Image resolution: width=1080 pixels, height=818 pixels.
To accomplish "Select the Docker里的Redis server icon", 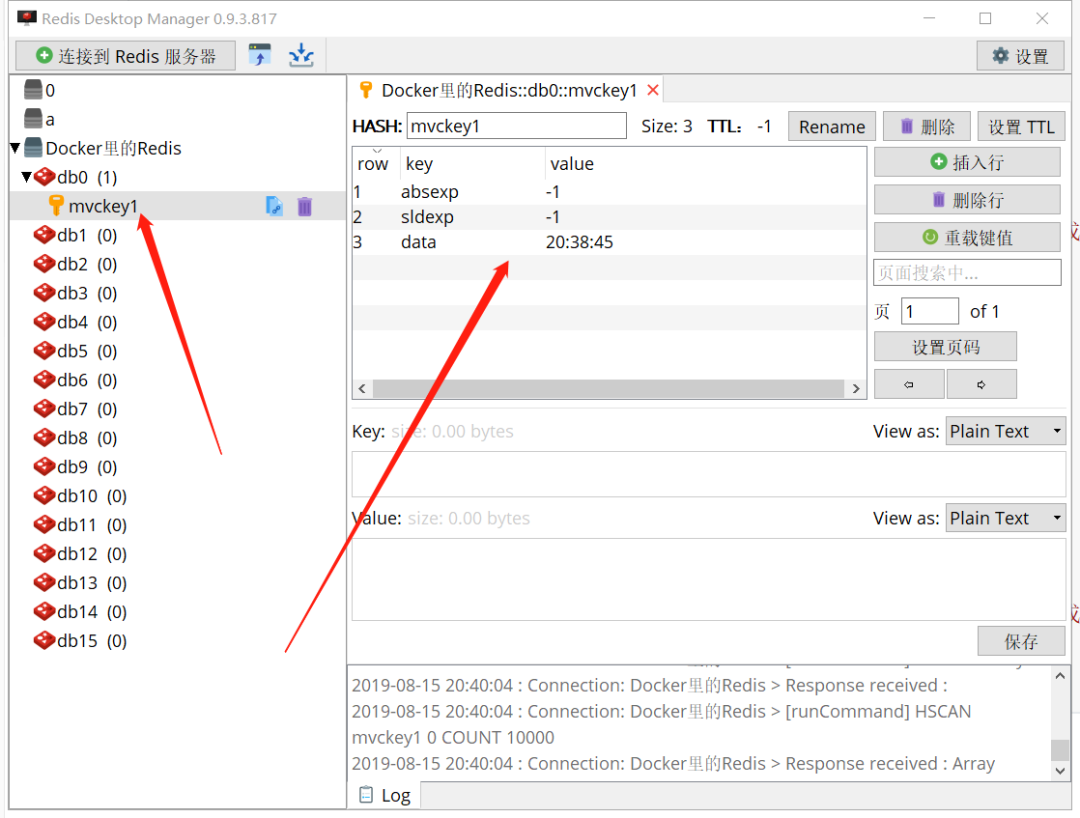I will 33,147.
